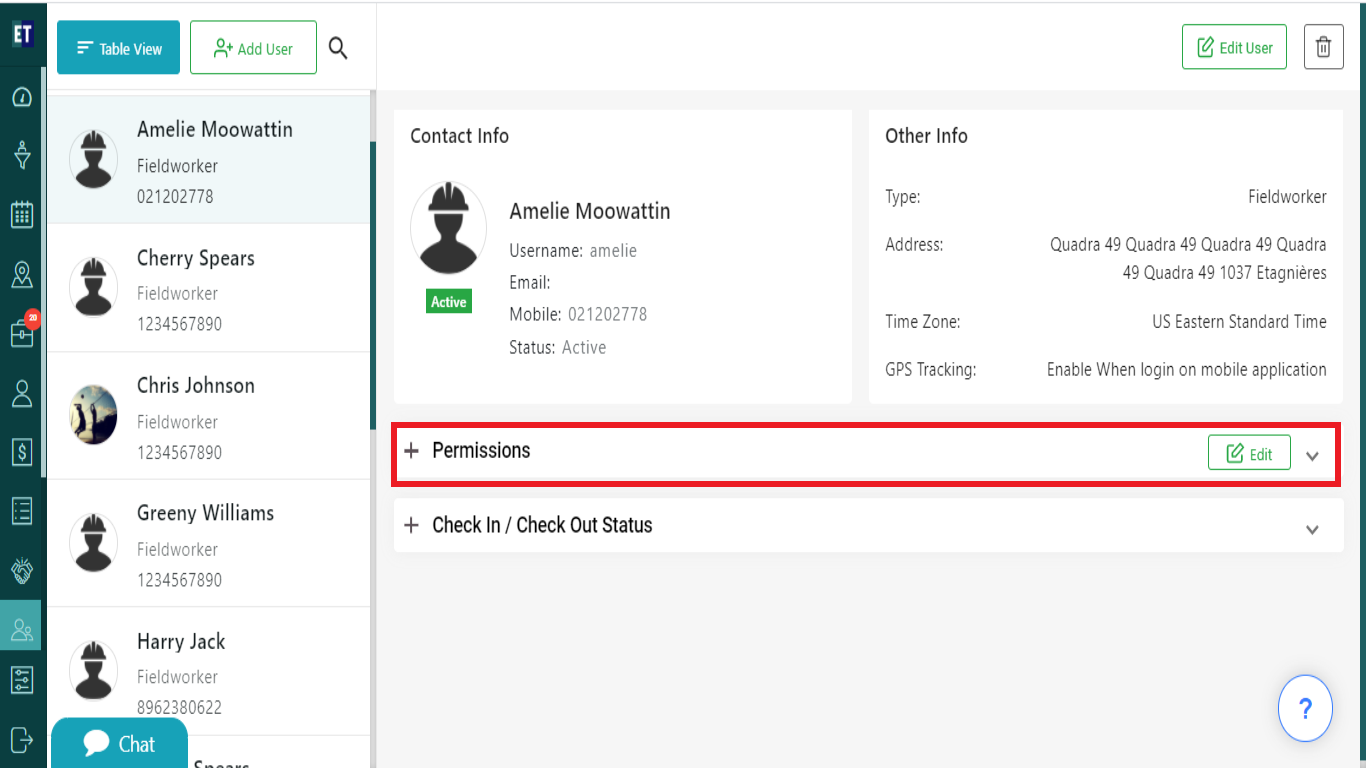Click the Check In / Check Out Status title
Image resolution: width=1366 pixels, height=768 pixels.
[542, 525]
